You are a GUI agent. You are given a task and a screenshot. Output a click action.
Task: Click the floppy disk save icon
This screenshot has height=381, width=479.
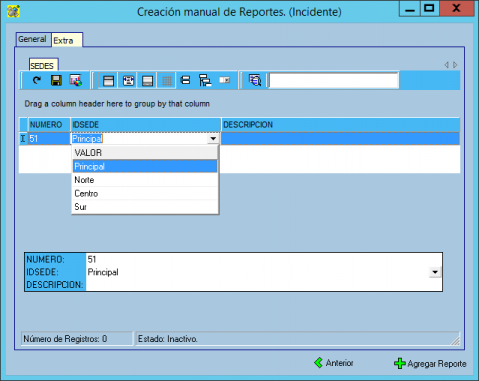pyautogui.click(x=56, y=80)
